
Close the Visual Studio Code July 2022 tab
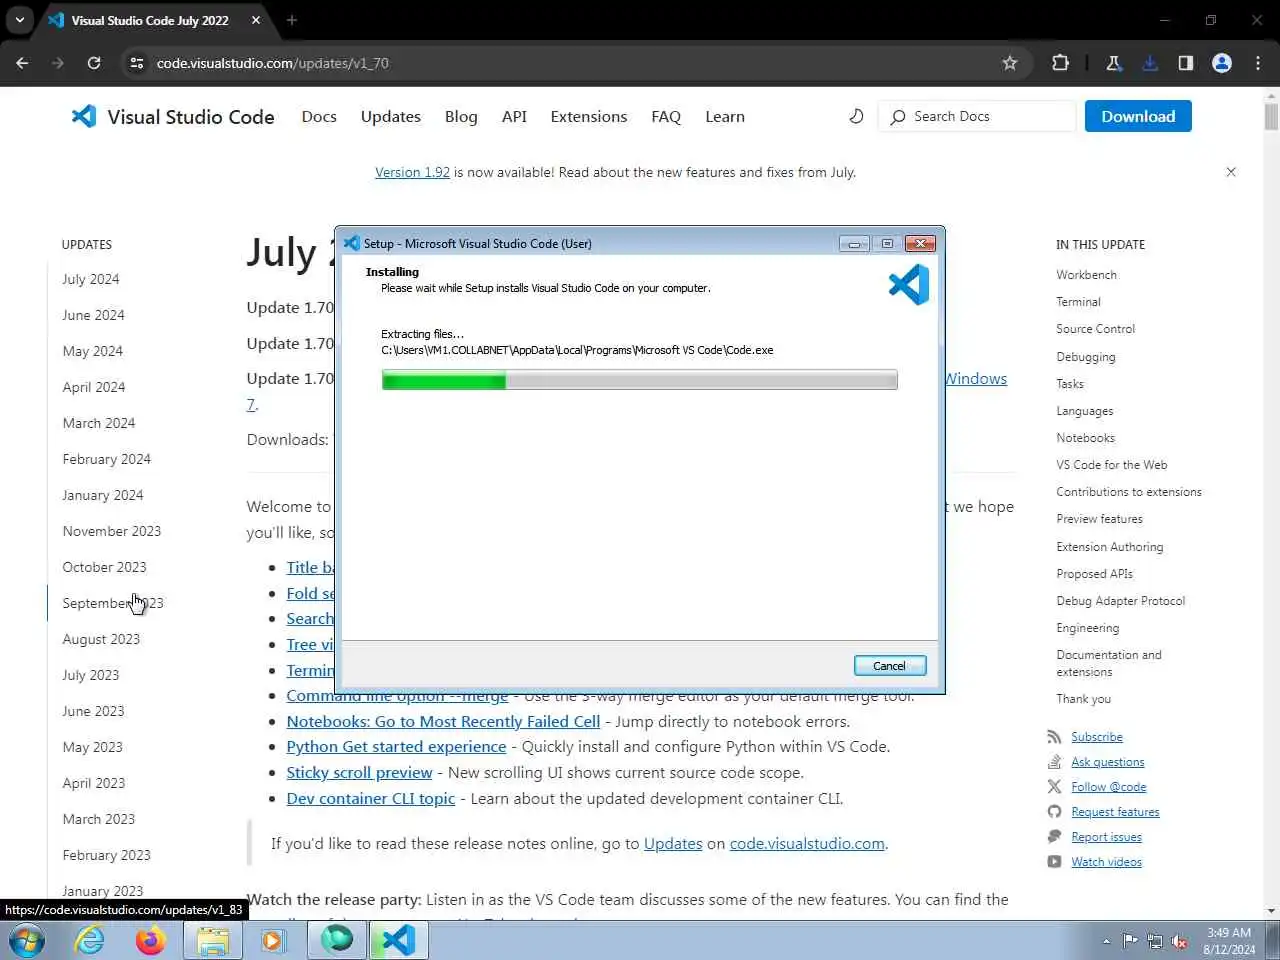click(256, 20)
